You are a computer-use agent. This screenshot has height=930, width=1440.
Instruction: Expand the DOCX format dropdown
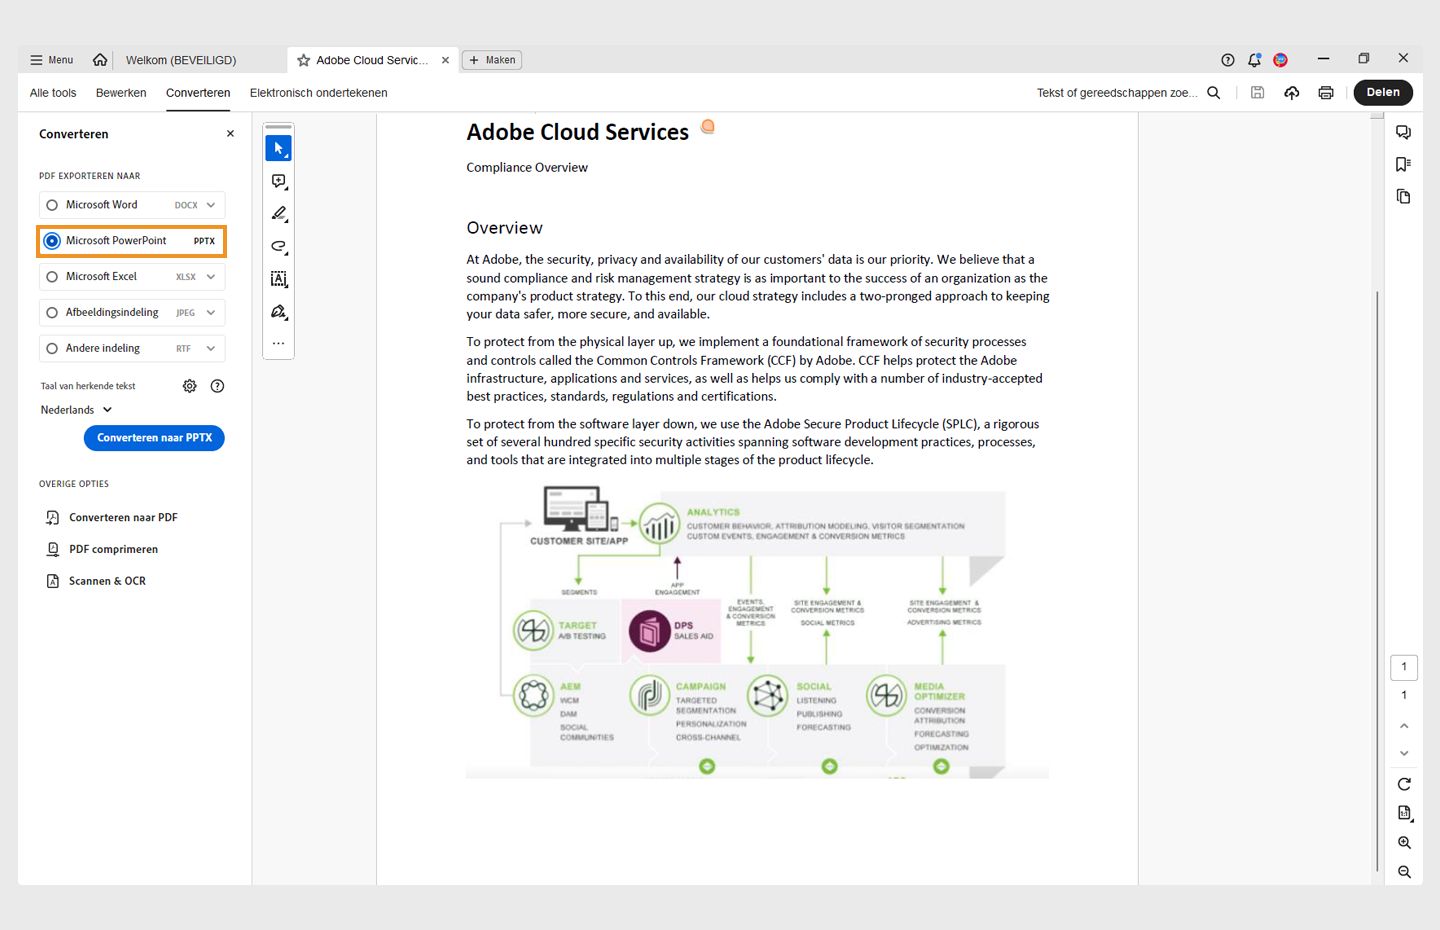tap(211, 204)
